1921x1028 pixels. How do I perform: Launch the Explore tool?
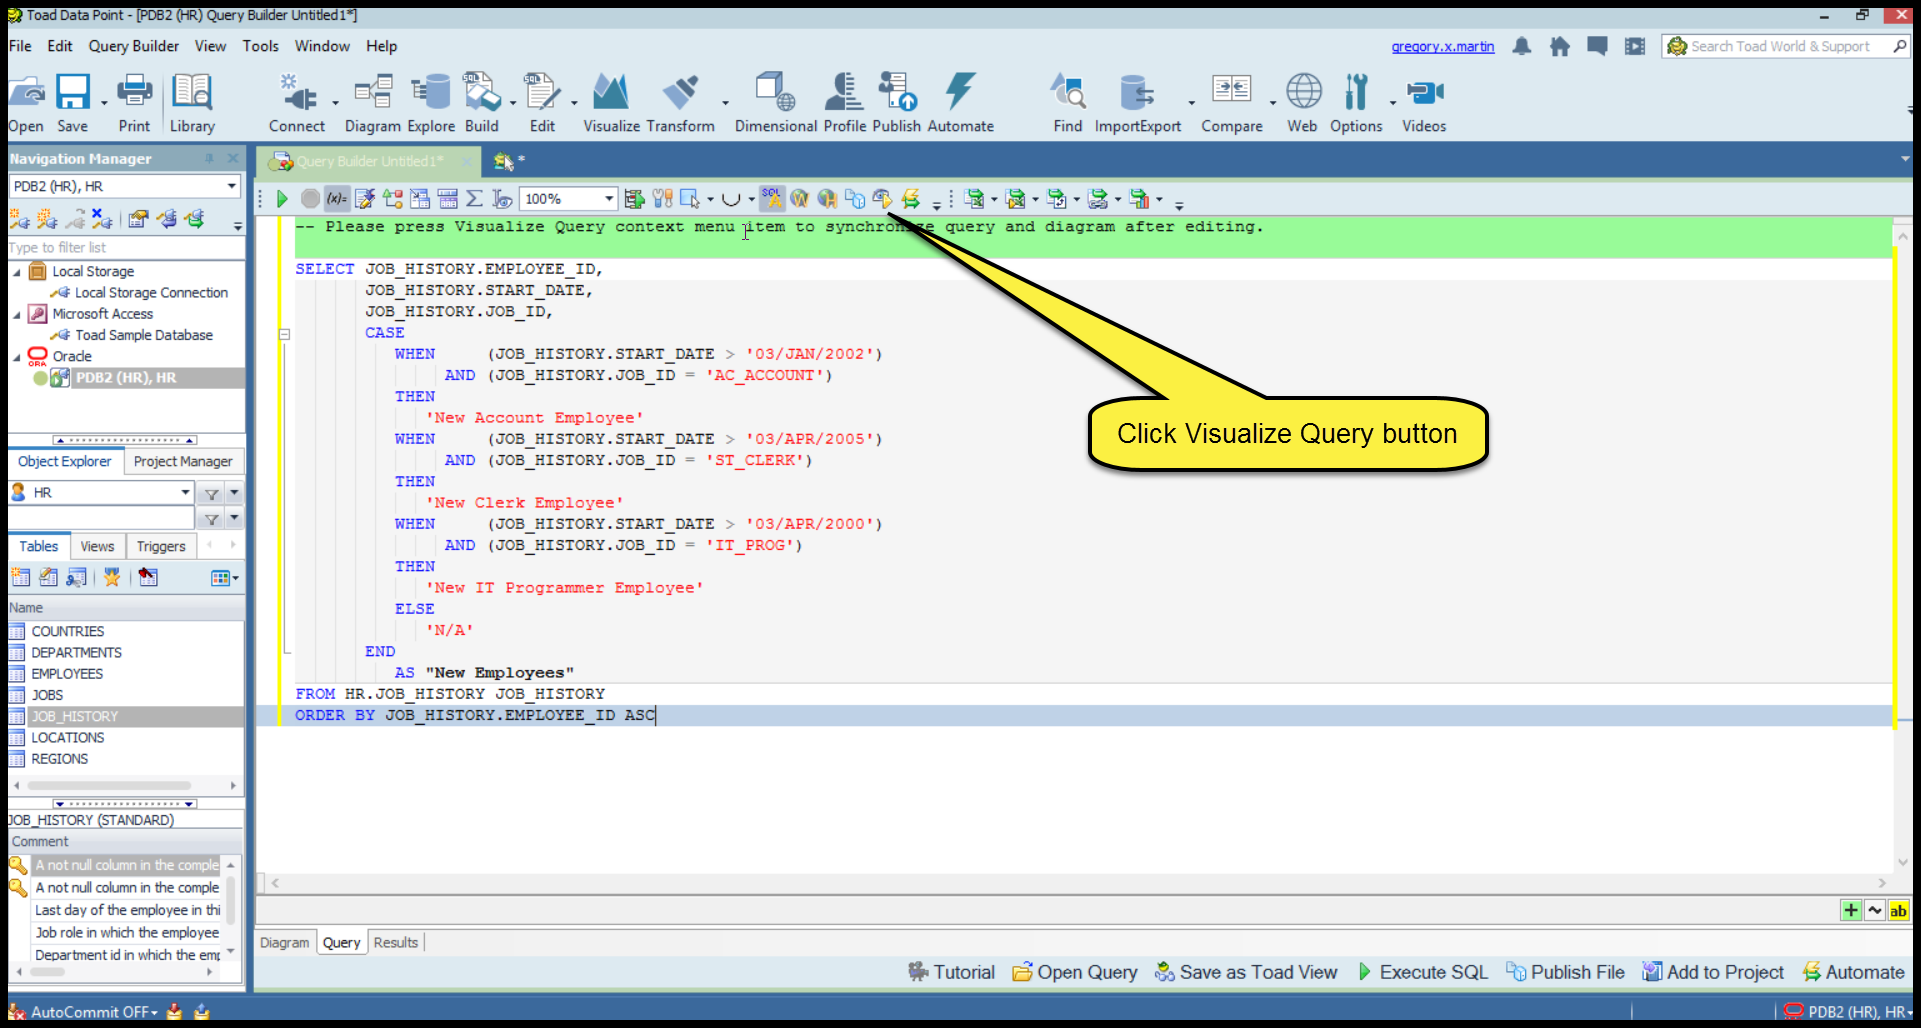(x=431, y=103)
